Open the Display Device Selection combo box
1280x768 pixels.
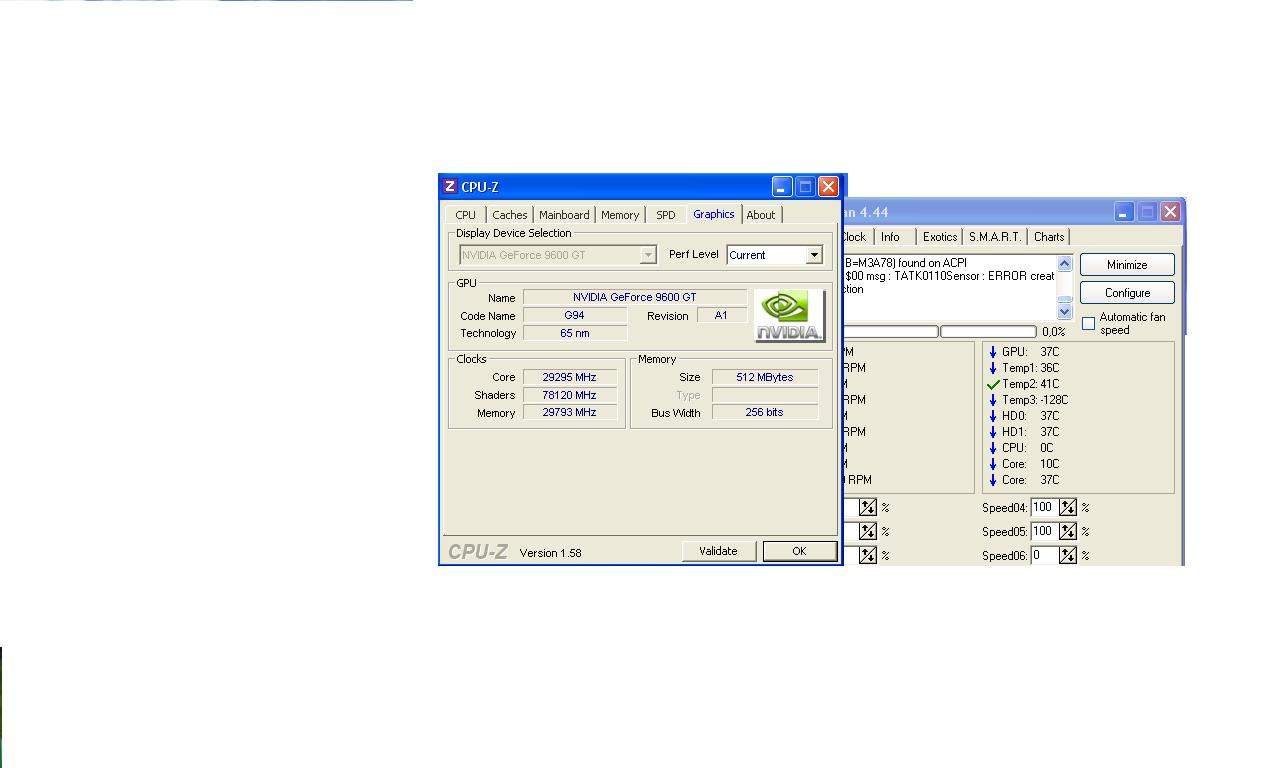pyautogui.click(x=558, y=255)
